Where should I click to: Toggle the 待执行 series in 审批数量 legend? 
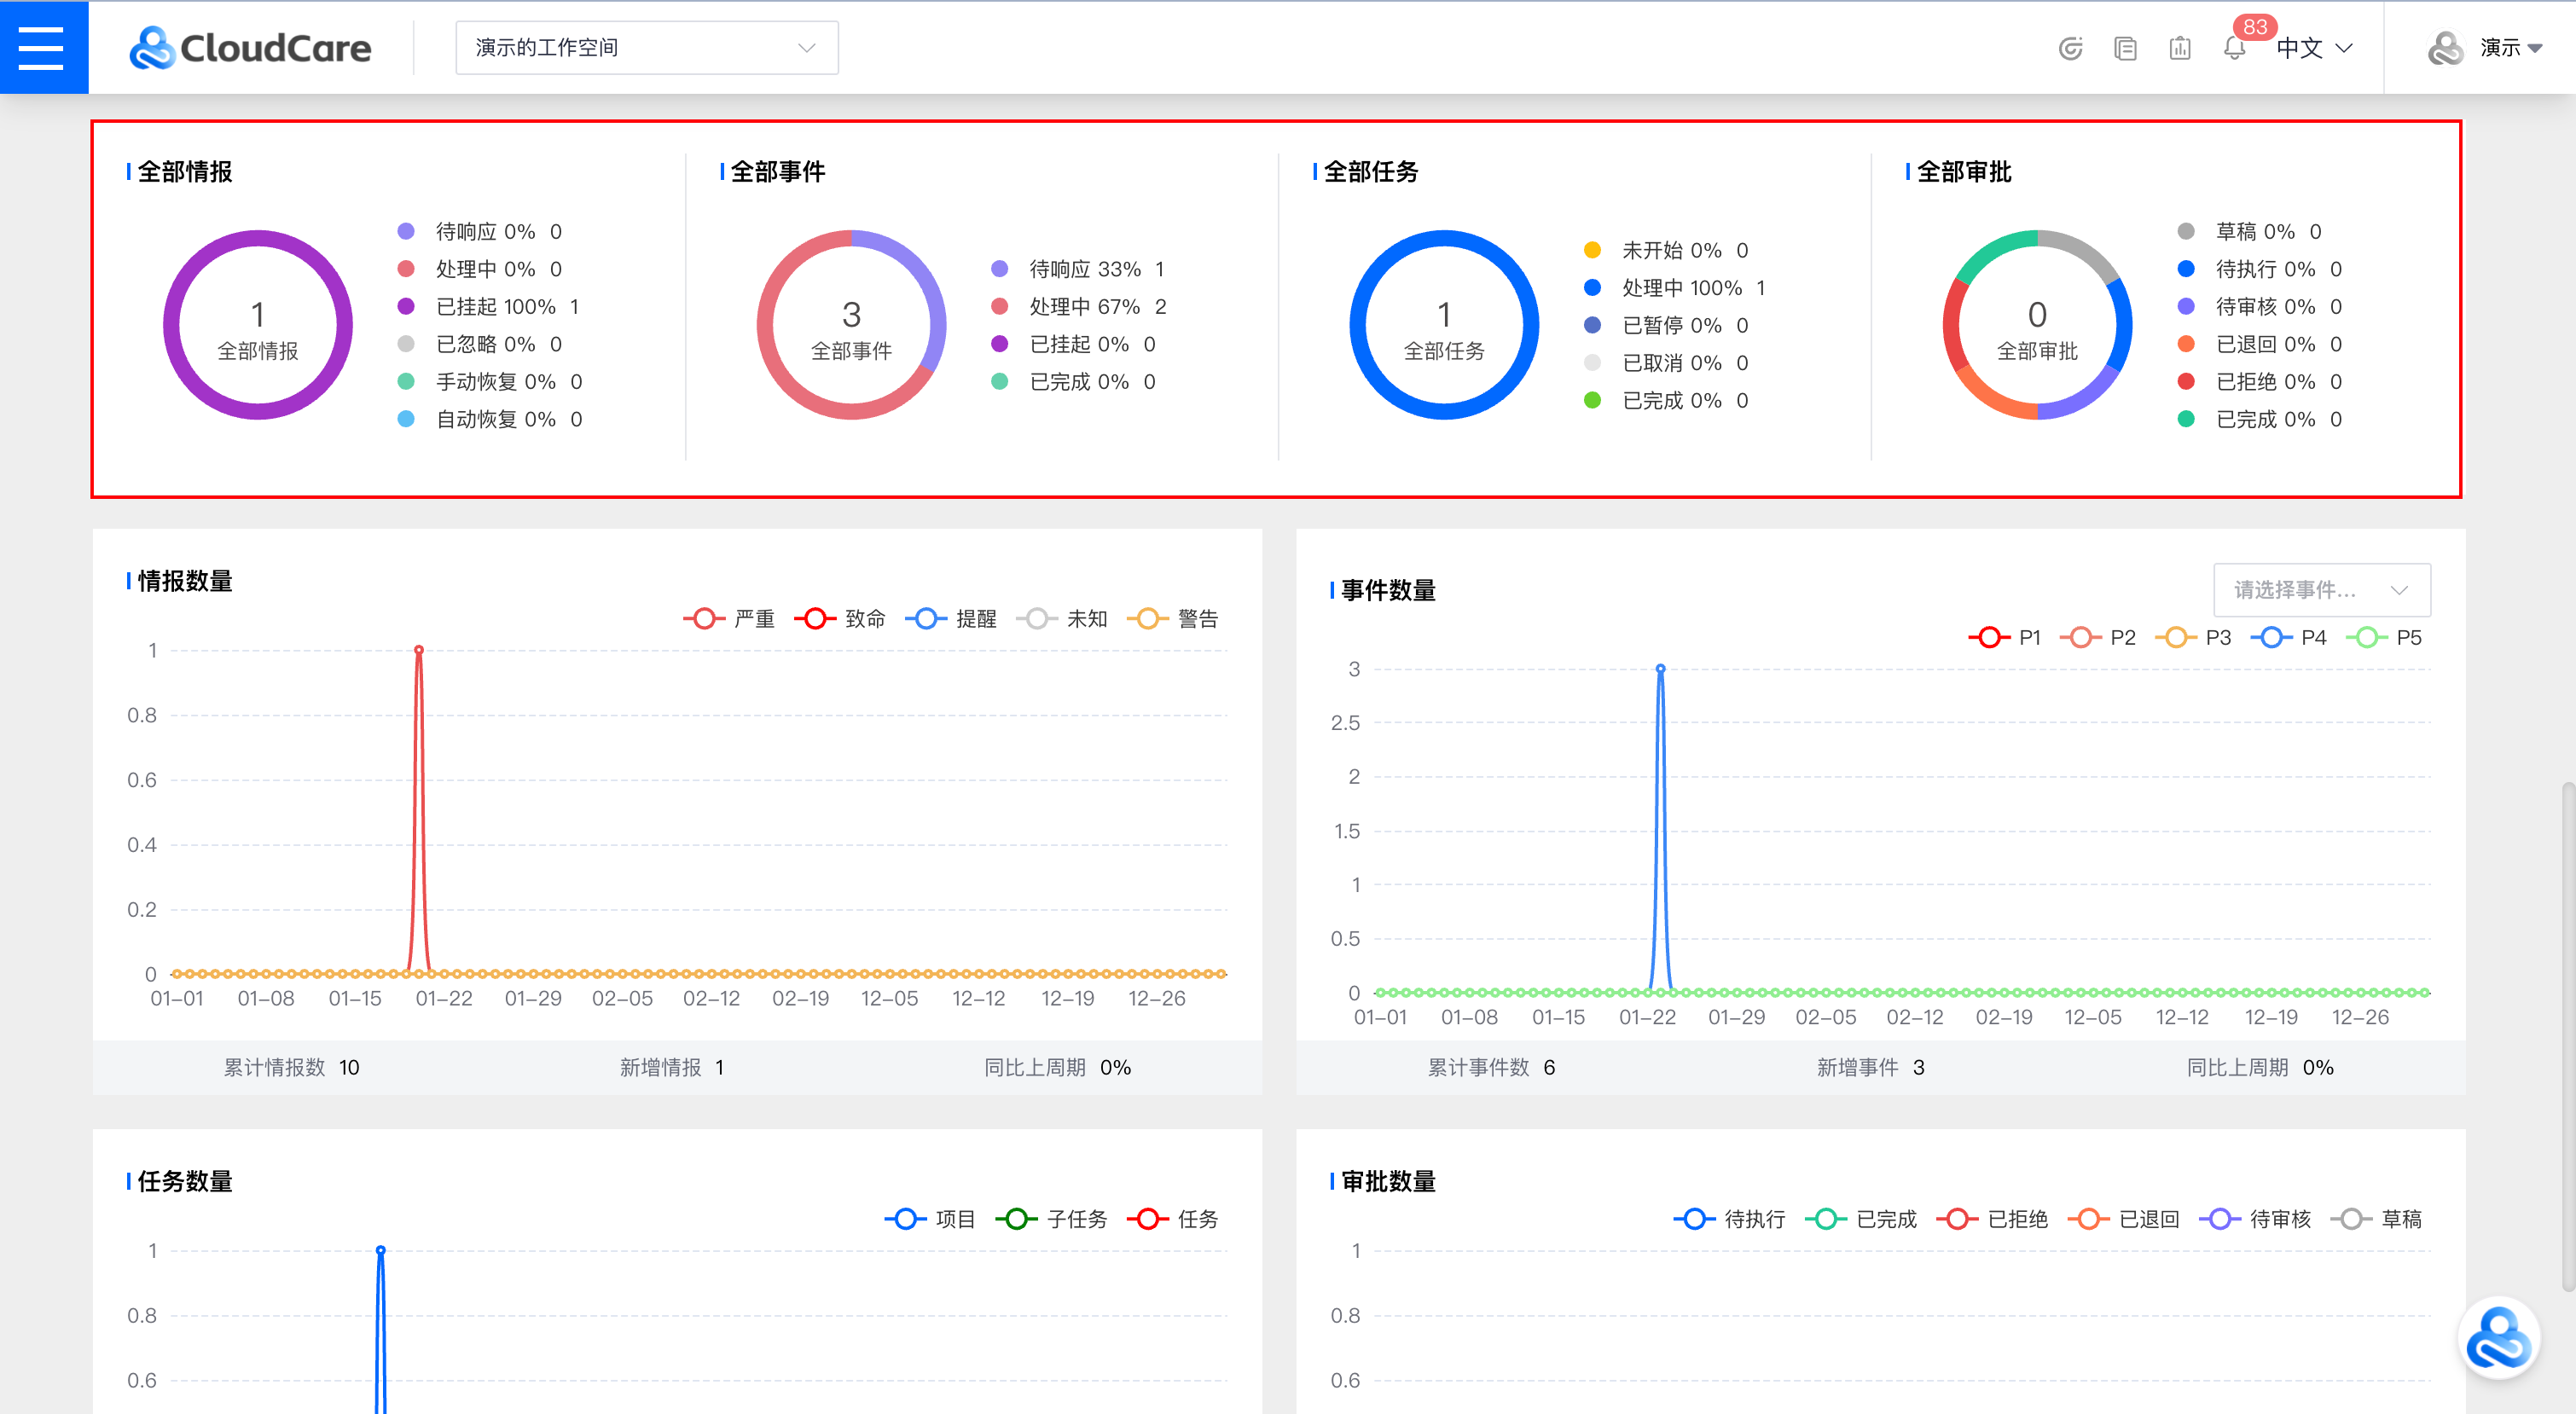1730,1219
